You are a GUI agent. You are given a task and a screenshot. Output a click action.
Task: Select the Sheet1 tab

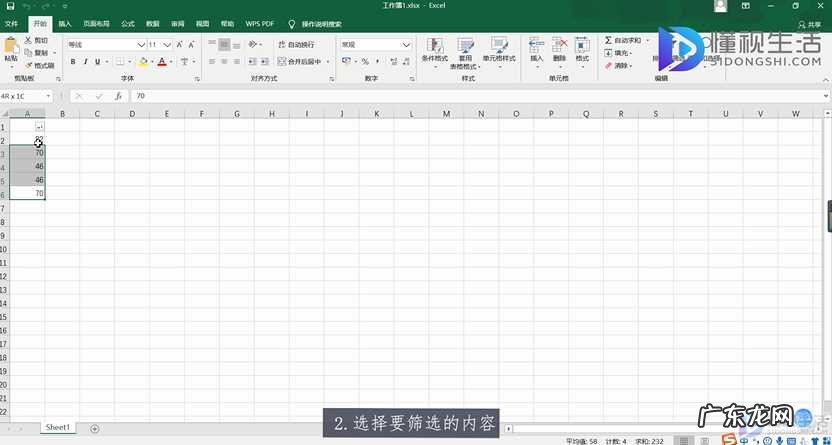(x=57, y=427)
